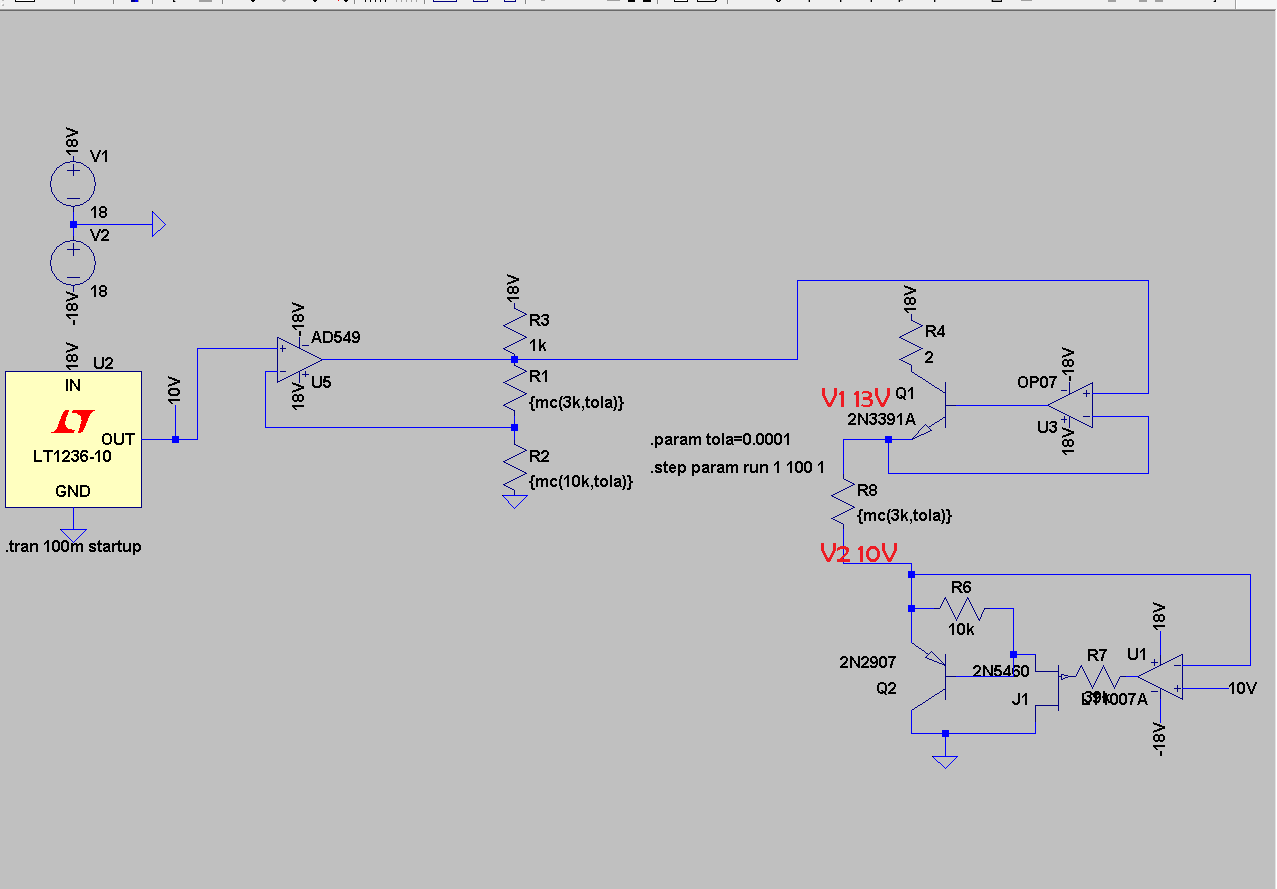Select resistor R6 symbol

[961, 608]
